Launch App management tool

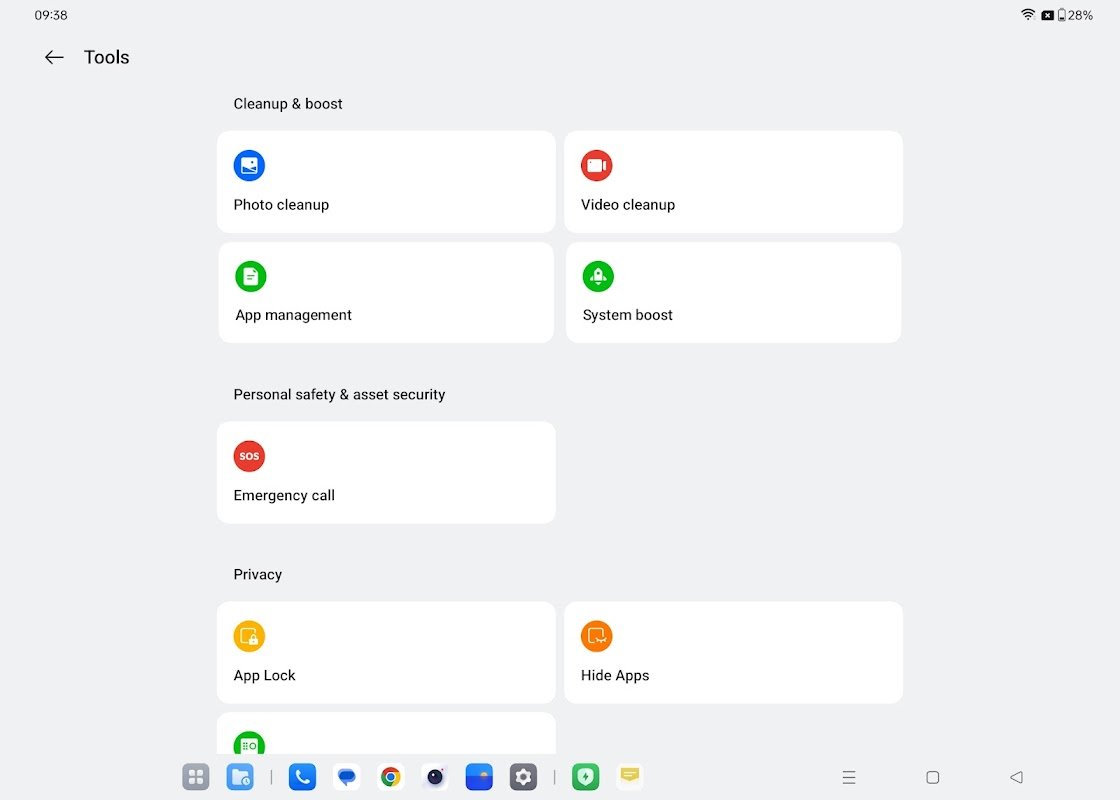coord(386,292)
